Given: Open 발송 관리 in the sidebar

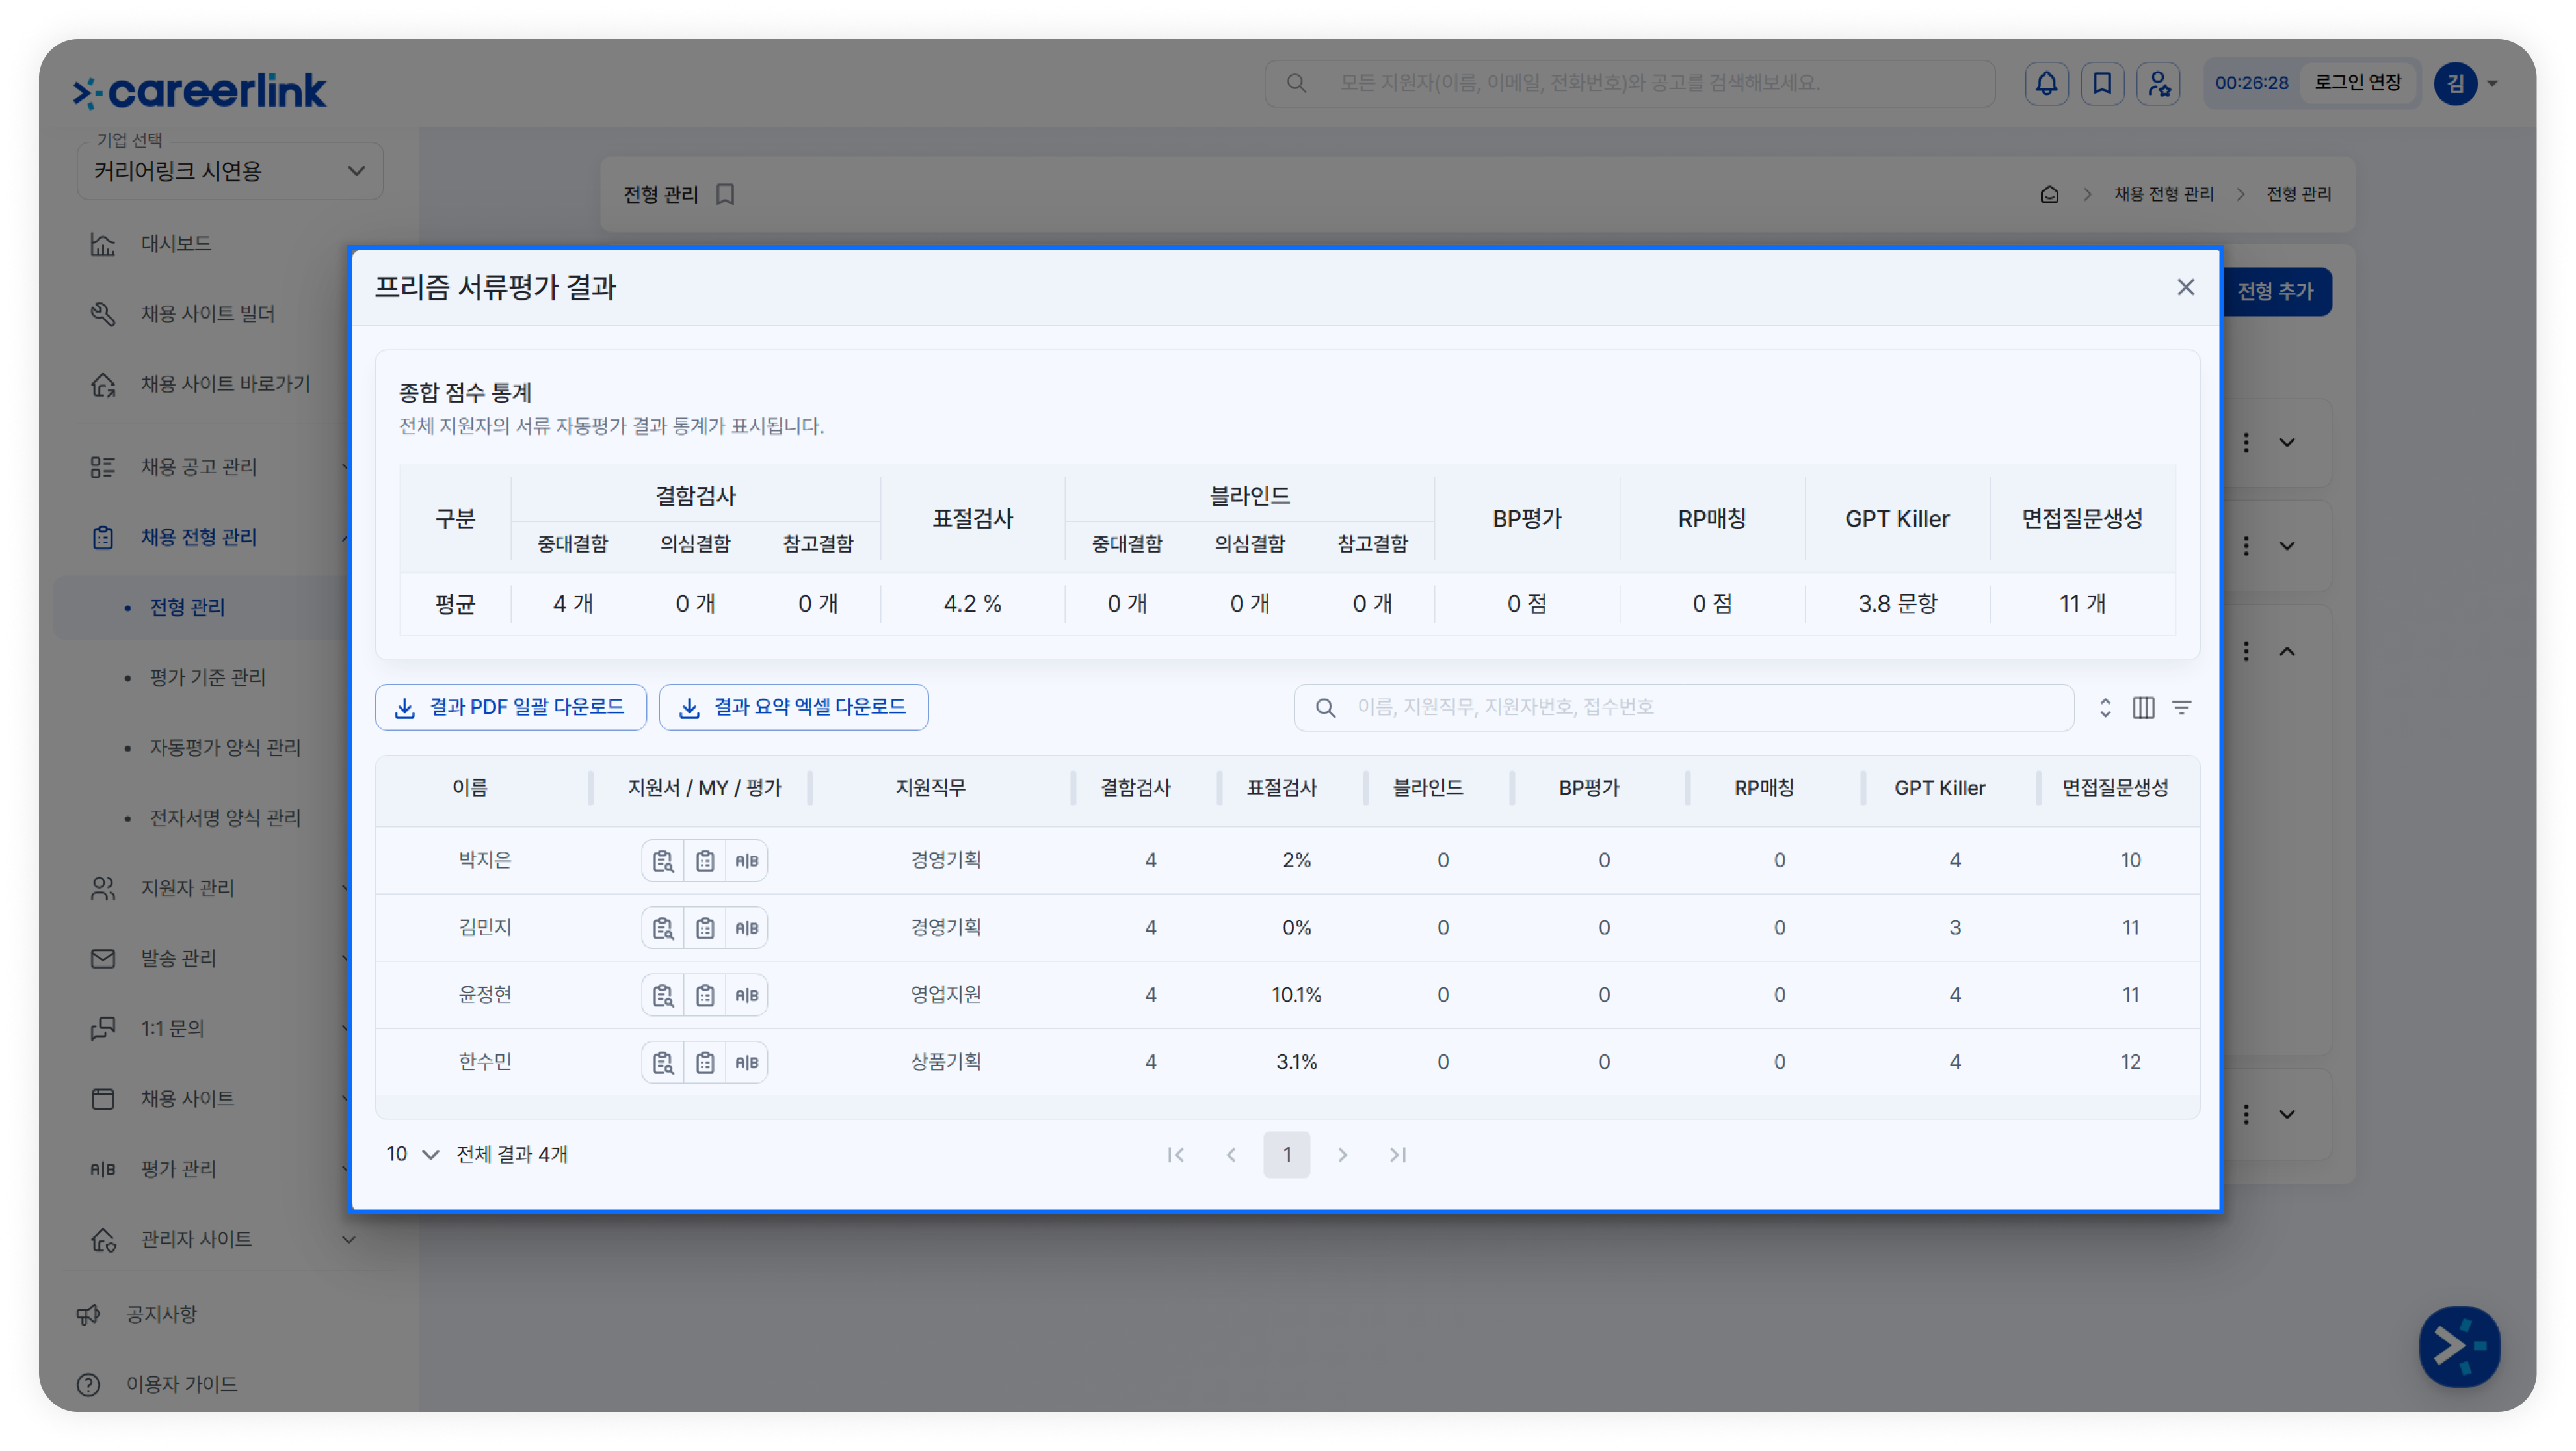Looking at the screenshot, I should click(178, 958).
